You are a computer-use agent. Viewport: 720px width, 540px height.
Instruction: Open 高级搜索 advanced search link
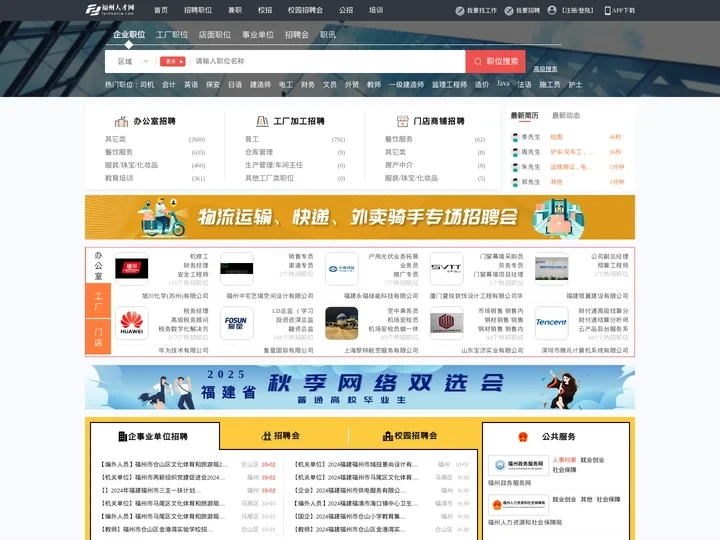point(545,69)
